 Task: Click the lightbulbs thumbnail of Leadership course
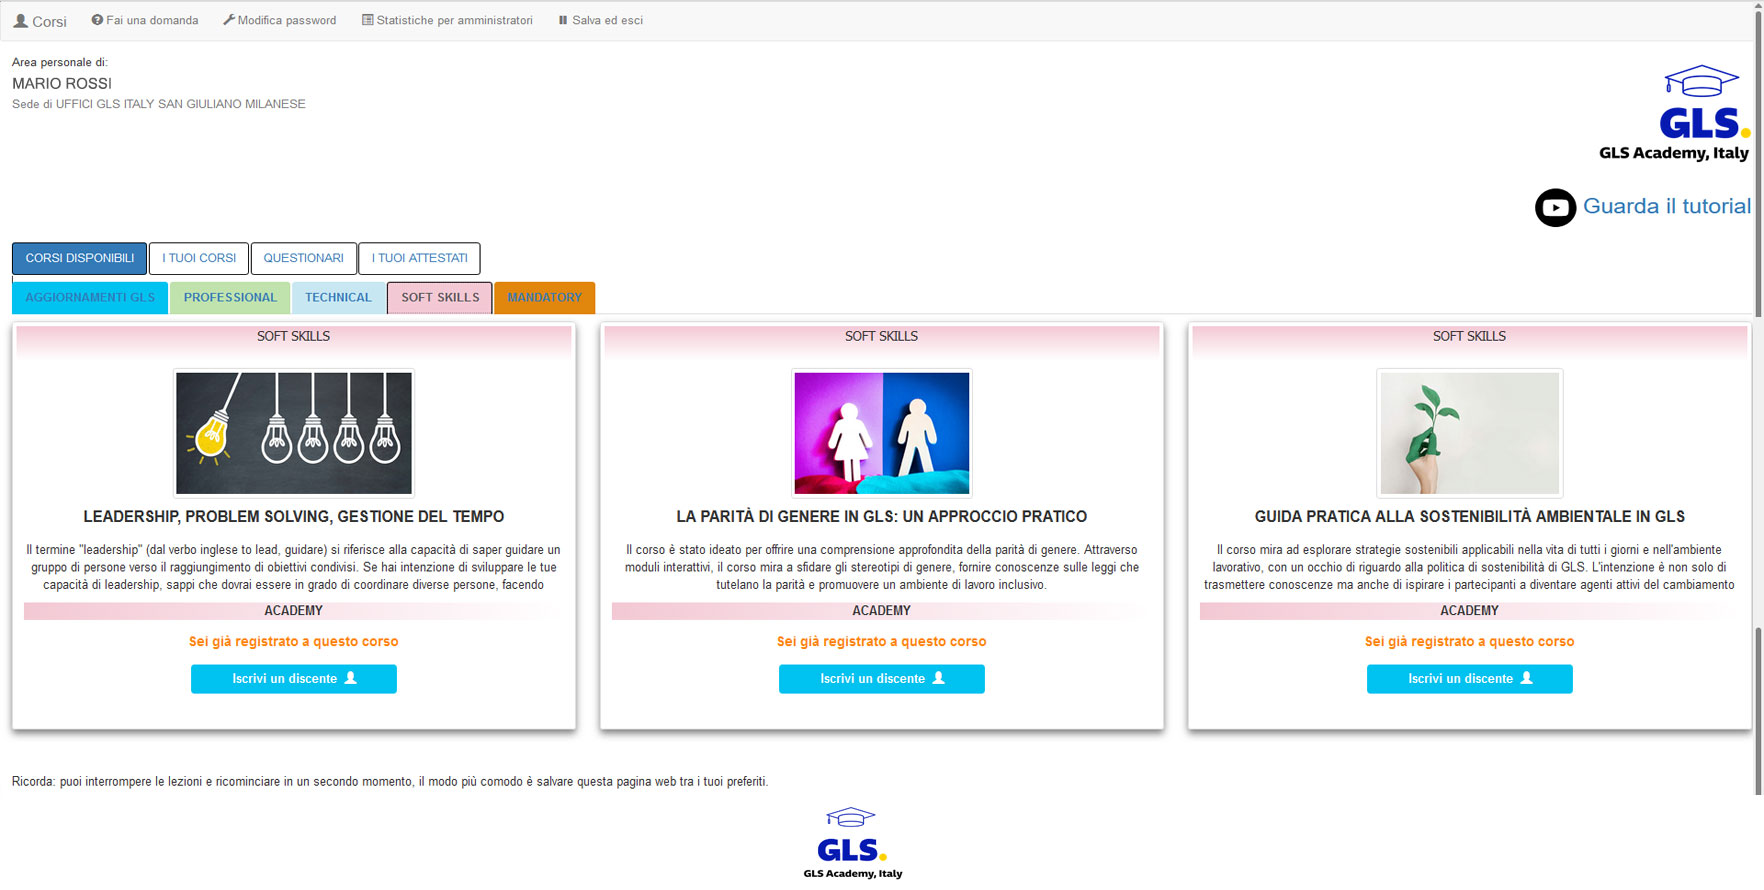(x=293, y=433)
